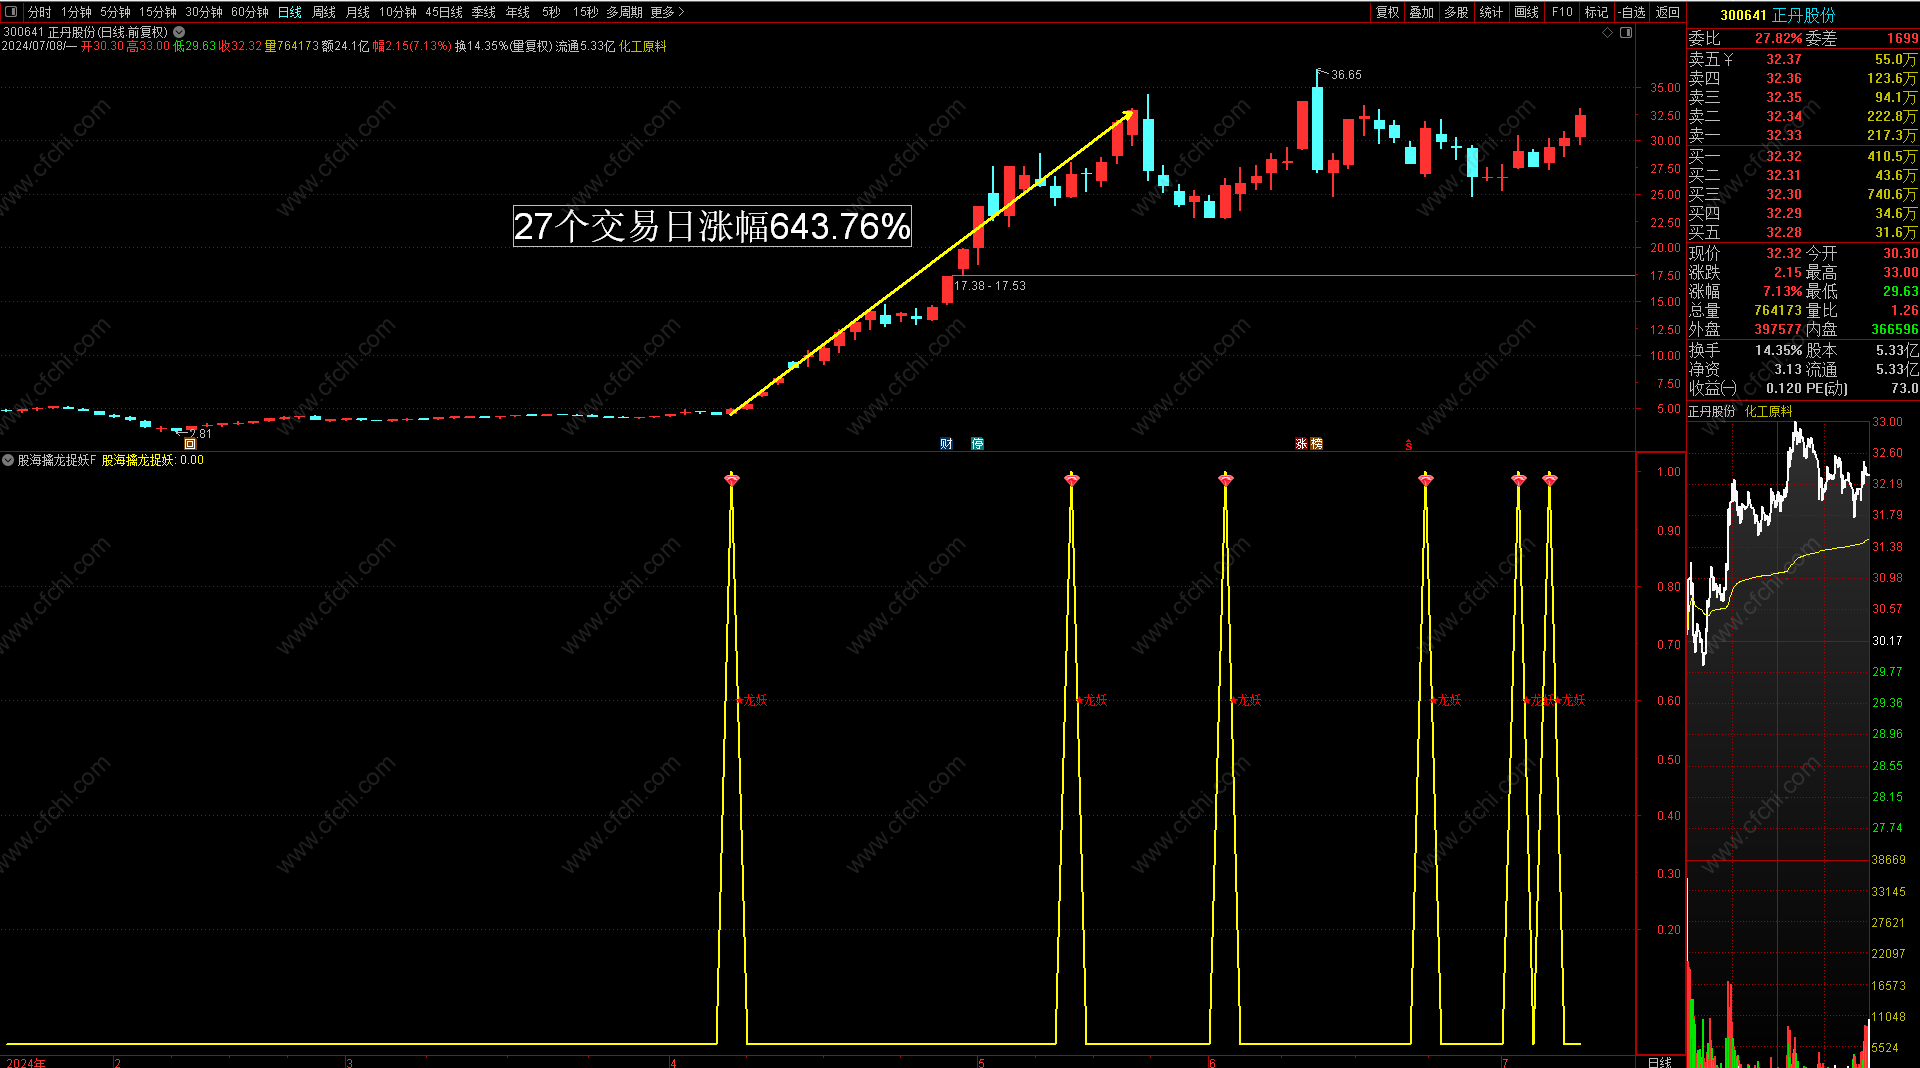Screen dimensions: 1920x1068
Task: Click the 收益(一) 0.120 value
Action: pyautogui.click(x=1783, y=388)
